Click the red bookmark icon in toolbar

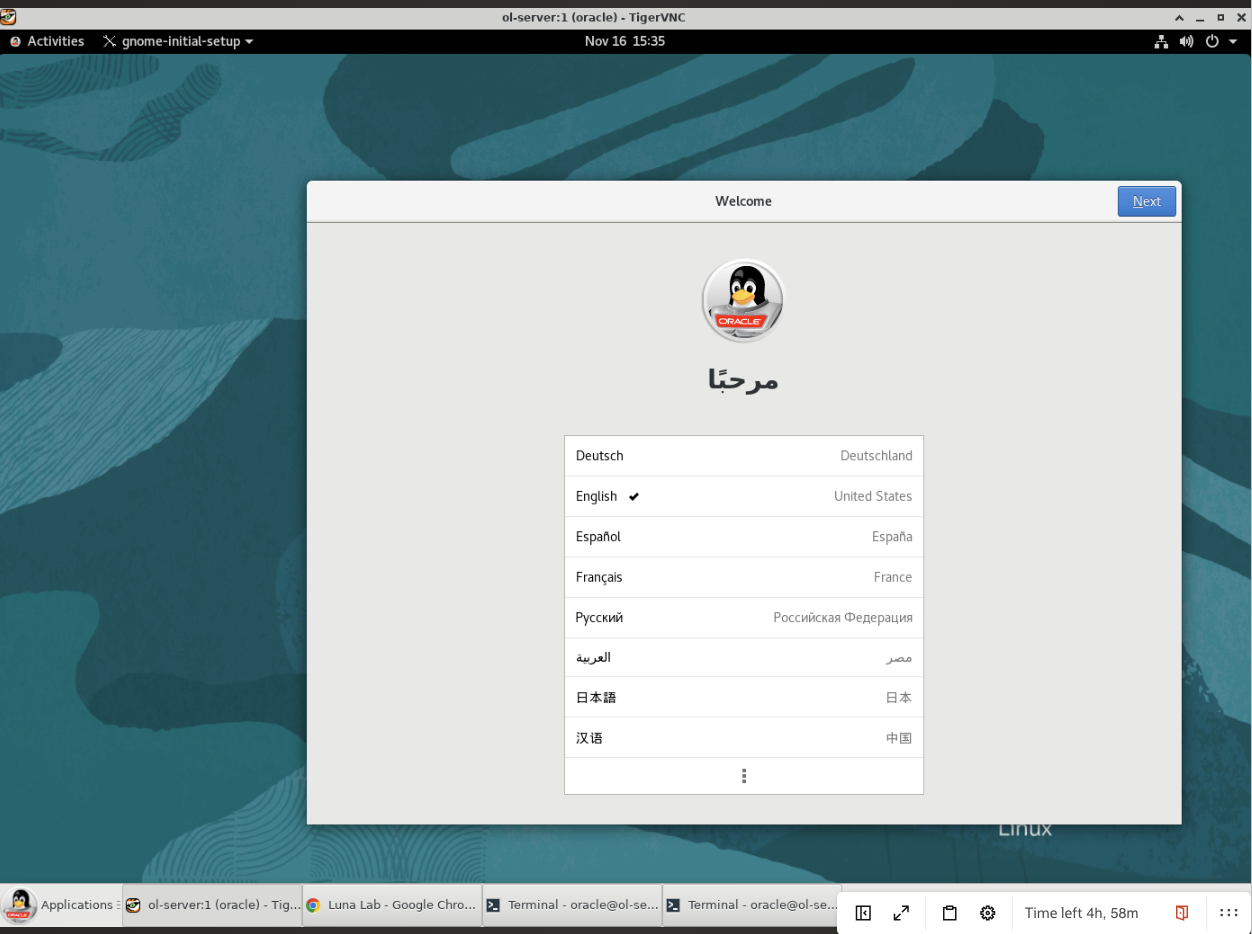(x=1182, y=913)
